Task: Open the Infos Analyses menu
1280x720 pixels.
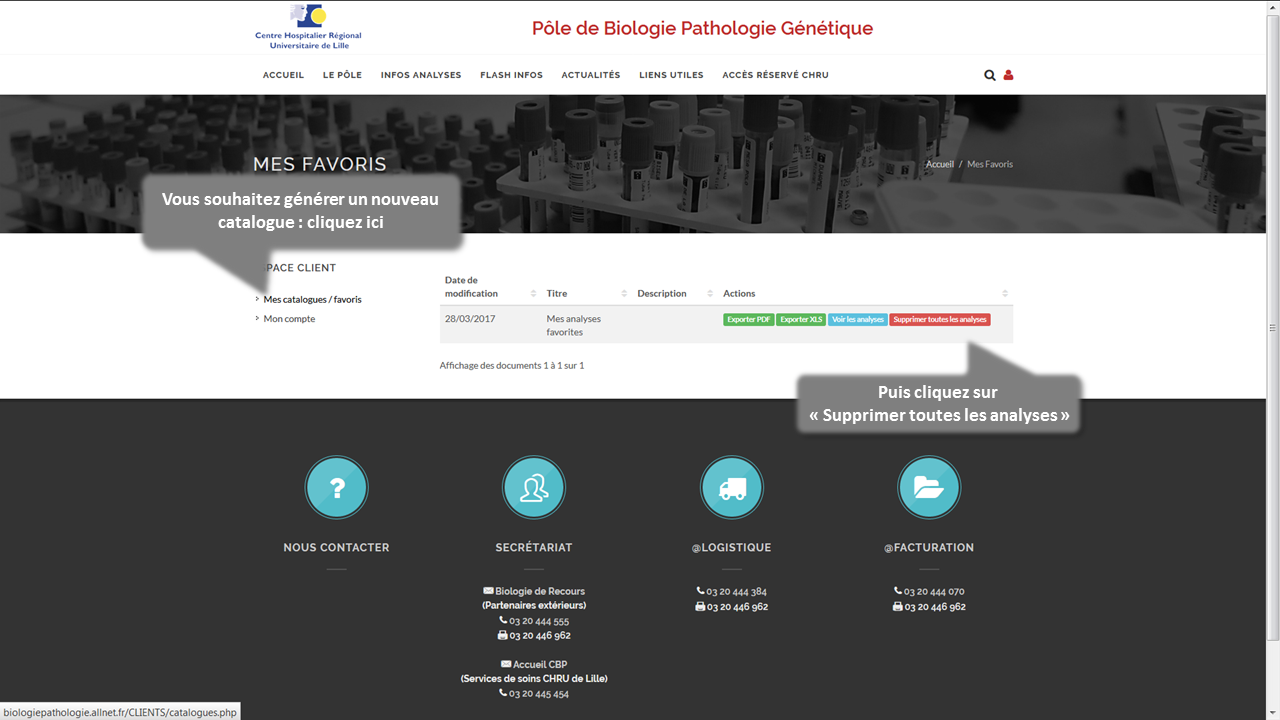Action: point(421,75)
